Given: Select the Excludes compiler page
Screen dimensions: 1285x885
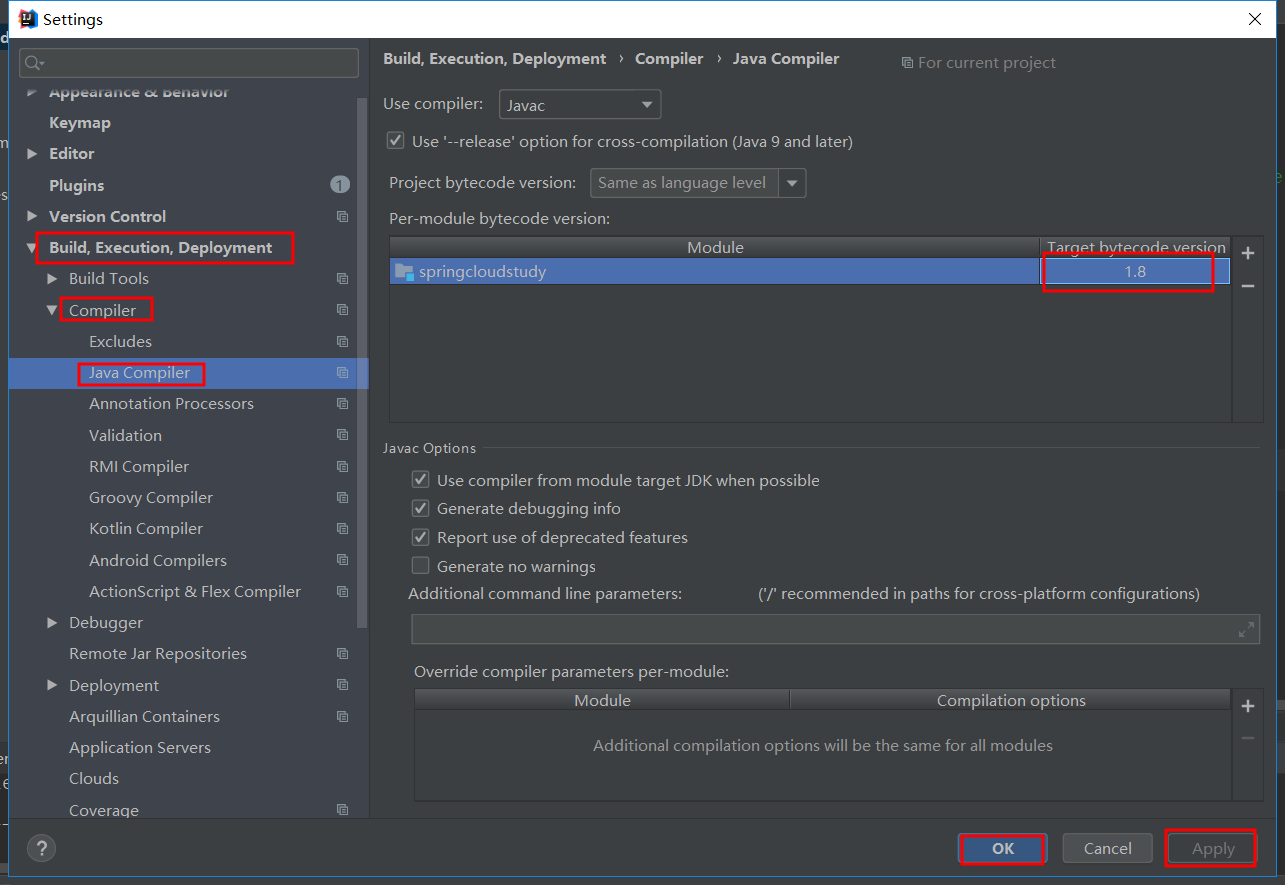Looking at the screenshot, I should pyautogui.click(x=120, y=342).
